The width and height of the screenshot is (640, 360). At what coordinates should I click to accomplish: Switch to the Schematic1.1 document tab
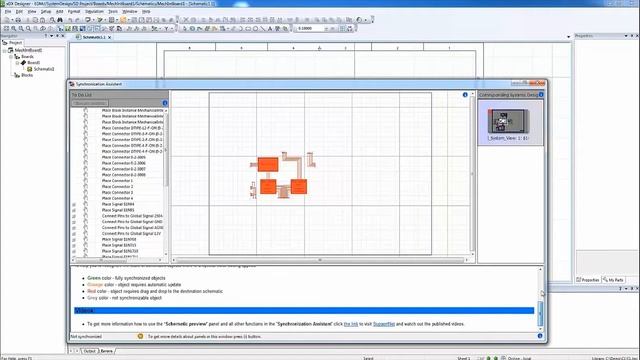(x=93, y=37)
